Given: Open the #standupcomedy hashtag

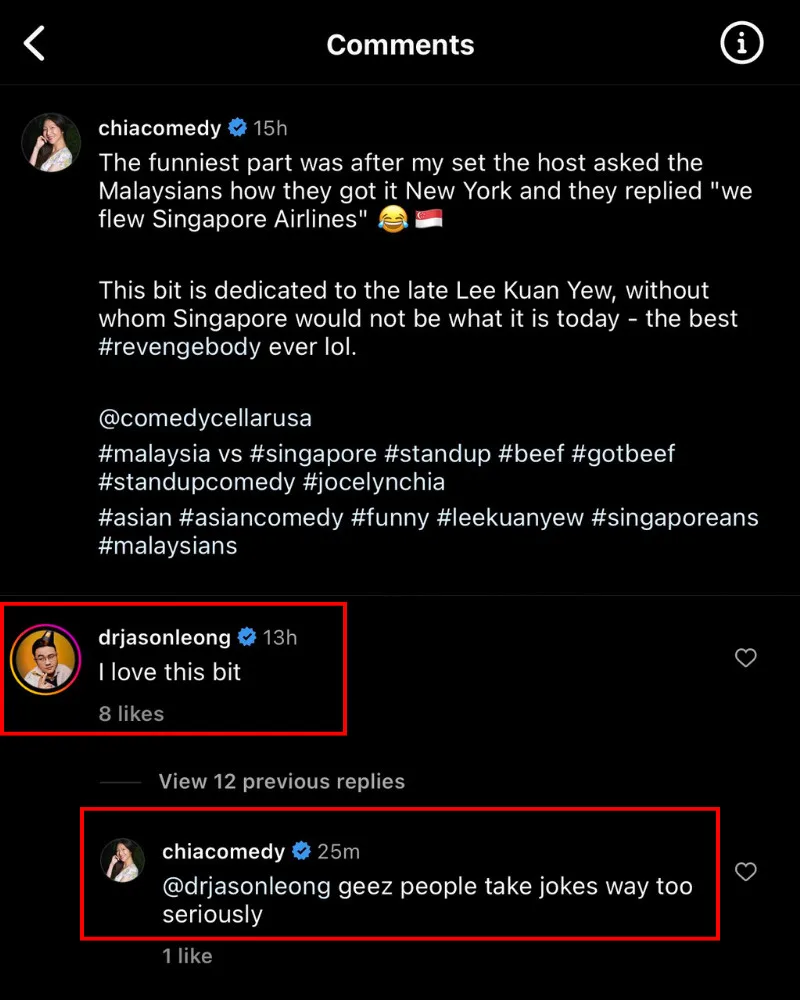Looking at the screenshot, I should [x=198, y=482].
